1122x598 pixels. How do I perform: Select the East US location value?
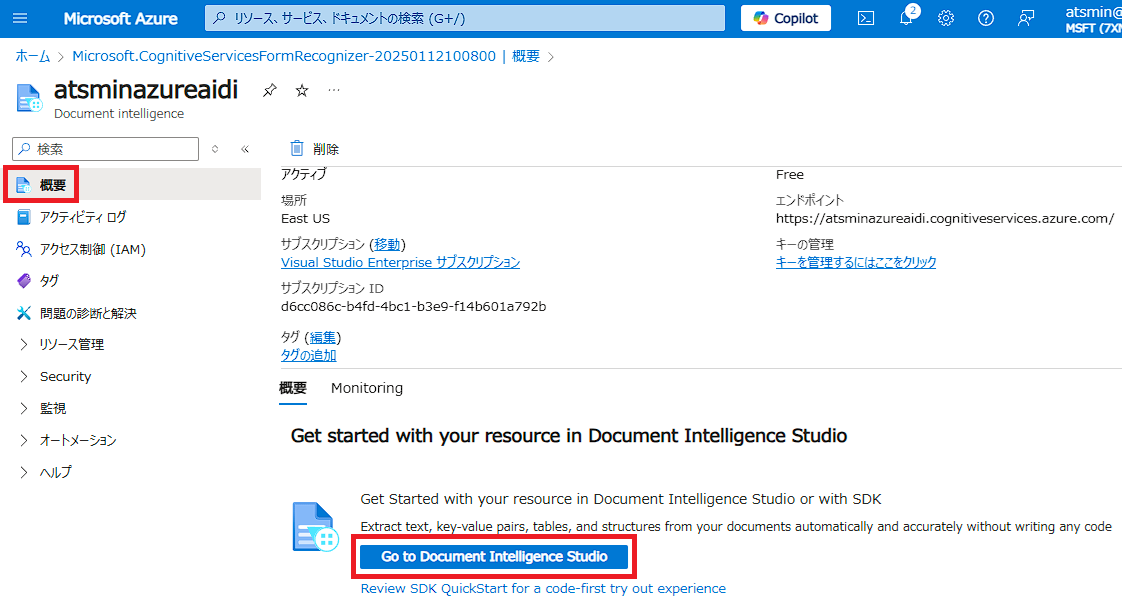pos(306,218)
